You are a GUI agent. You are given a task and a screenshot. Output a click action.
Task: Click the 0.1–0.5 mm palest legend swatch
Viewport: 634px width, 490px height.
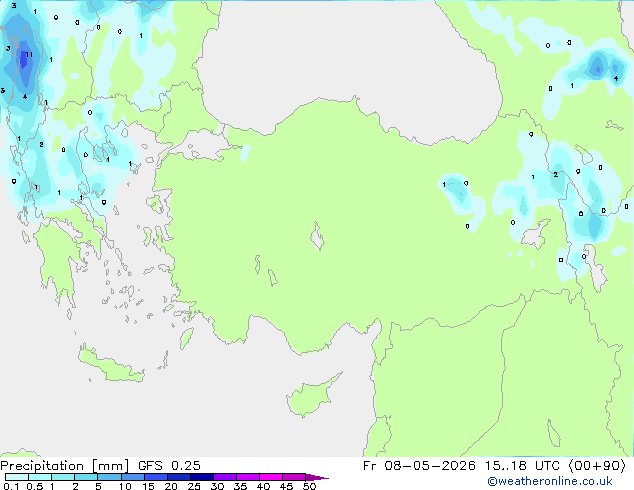click(x=17, y=477)
